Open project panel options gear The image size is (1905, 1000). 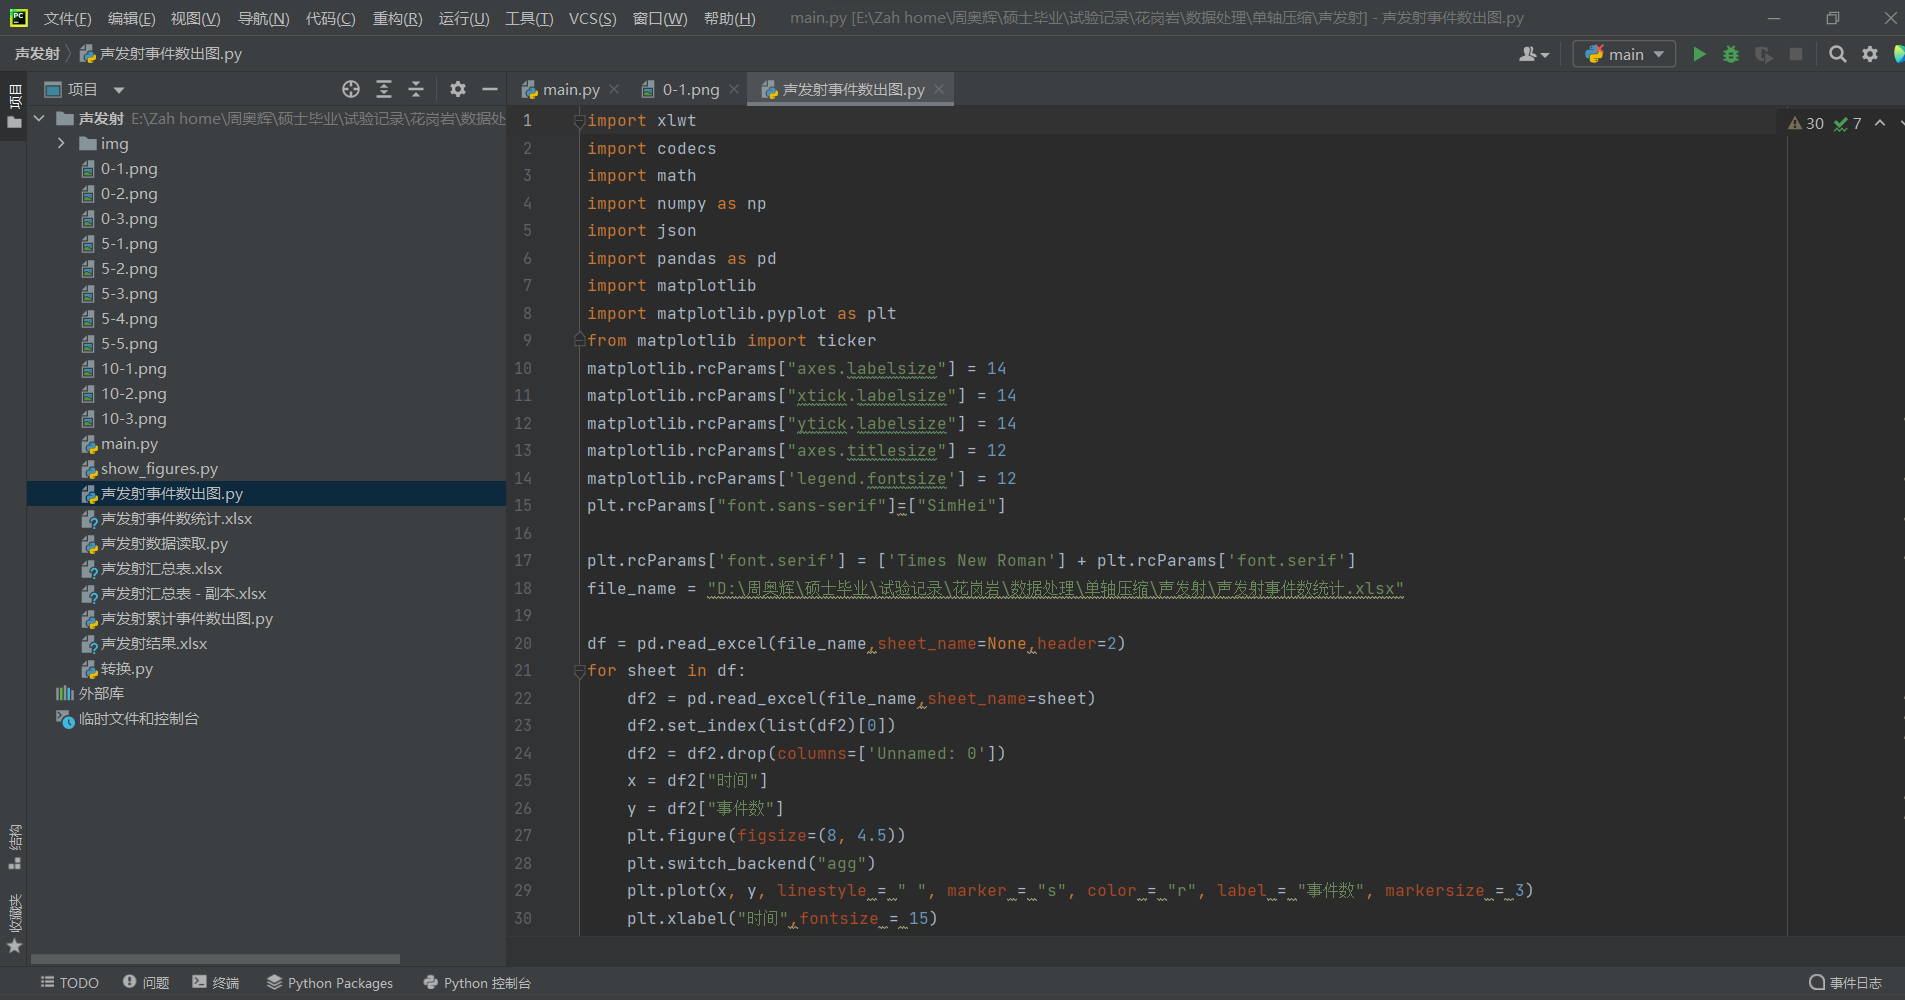(x=458, y=89)
